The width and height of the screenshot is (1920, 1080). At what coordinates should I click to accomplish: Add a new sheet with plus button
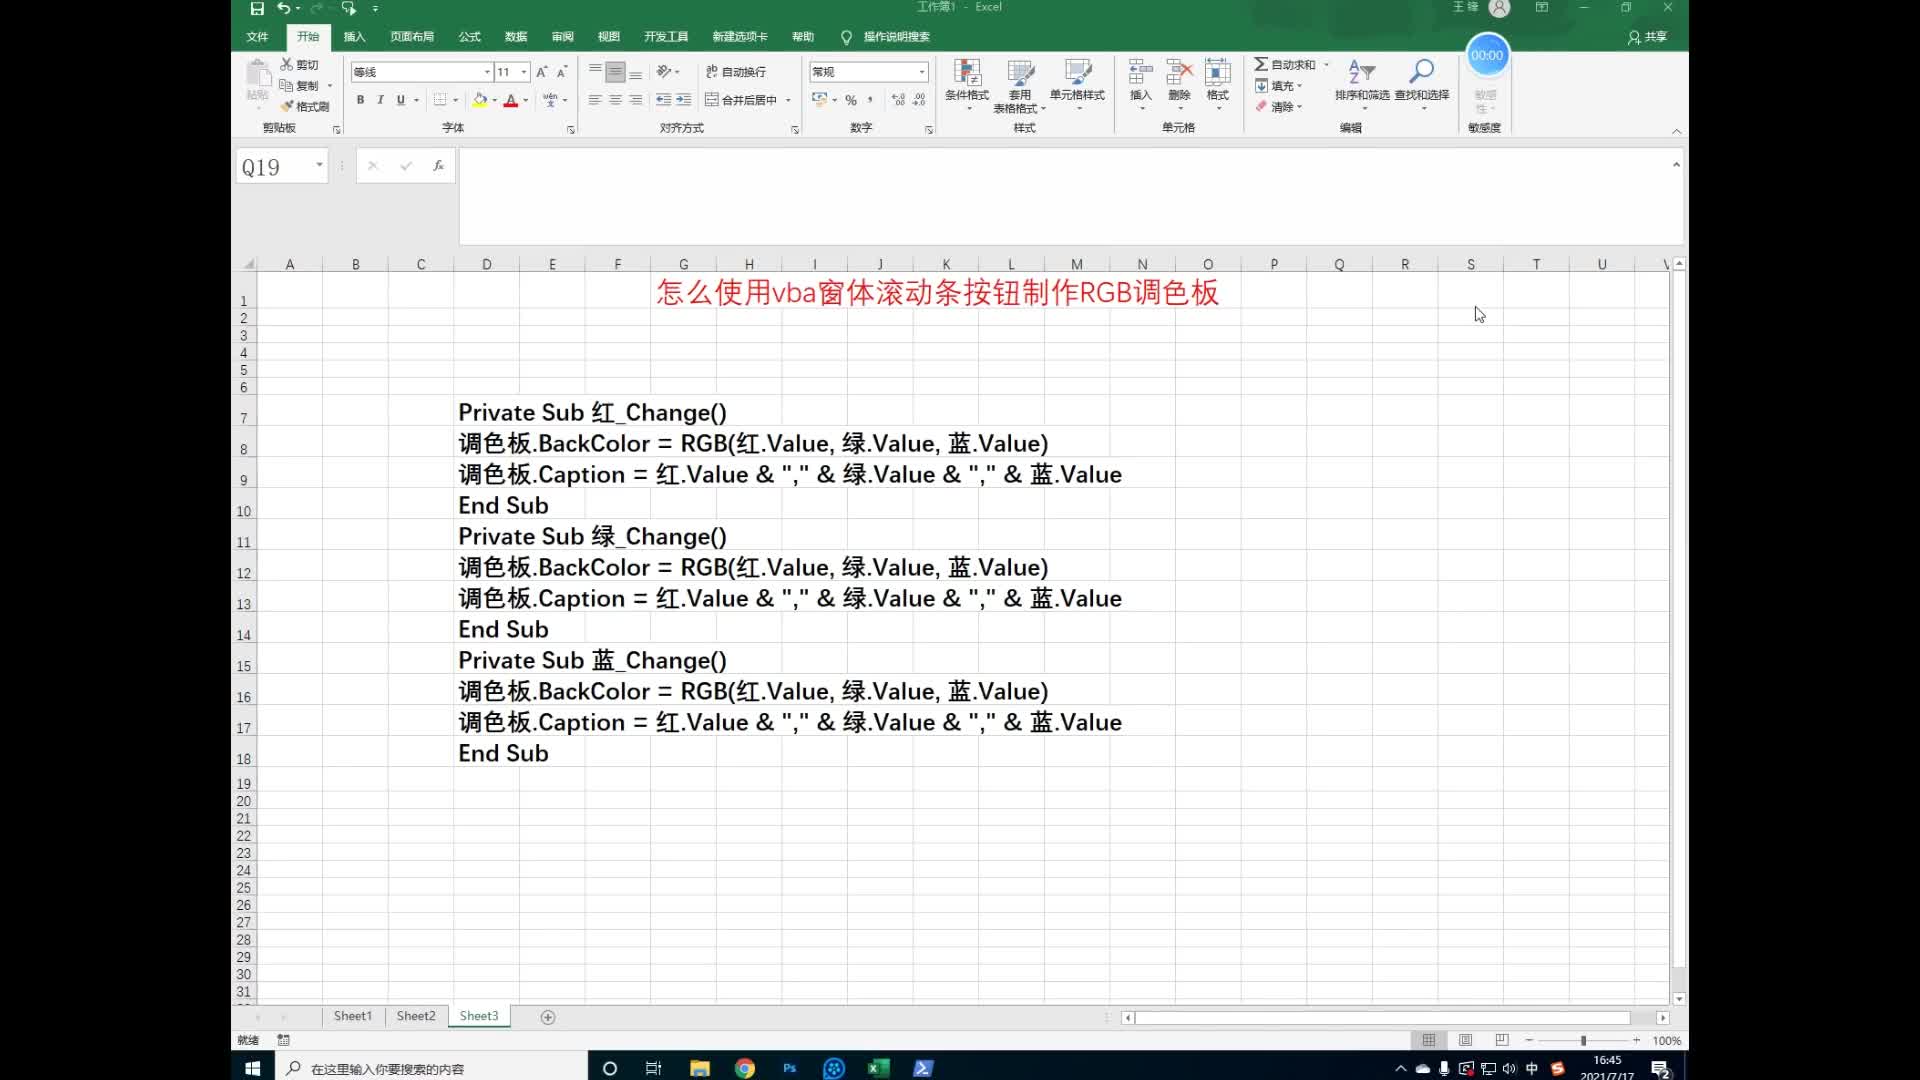[548, 1017]
